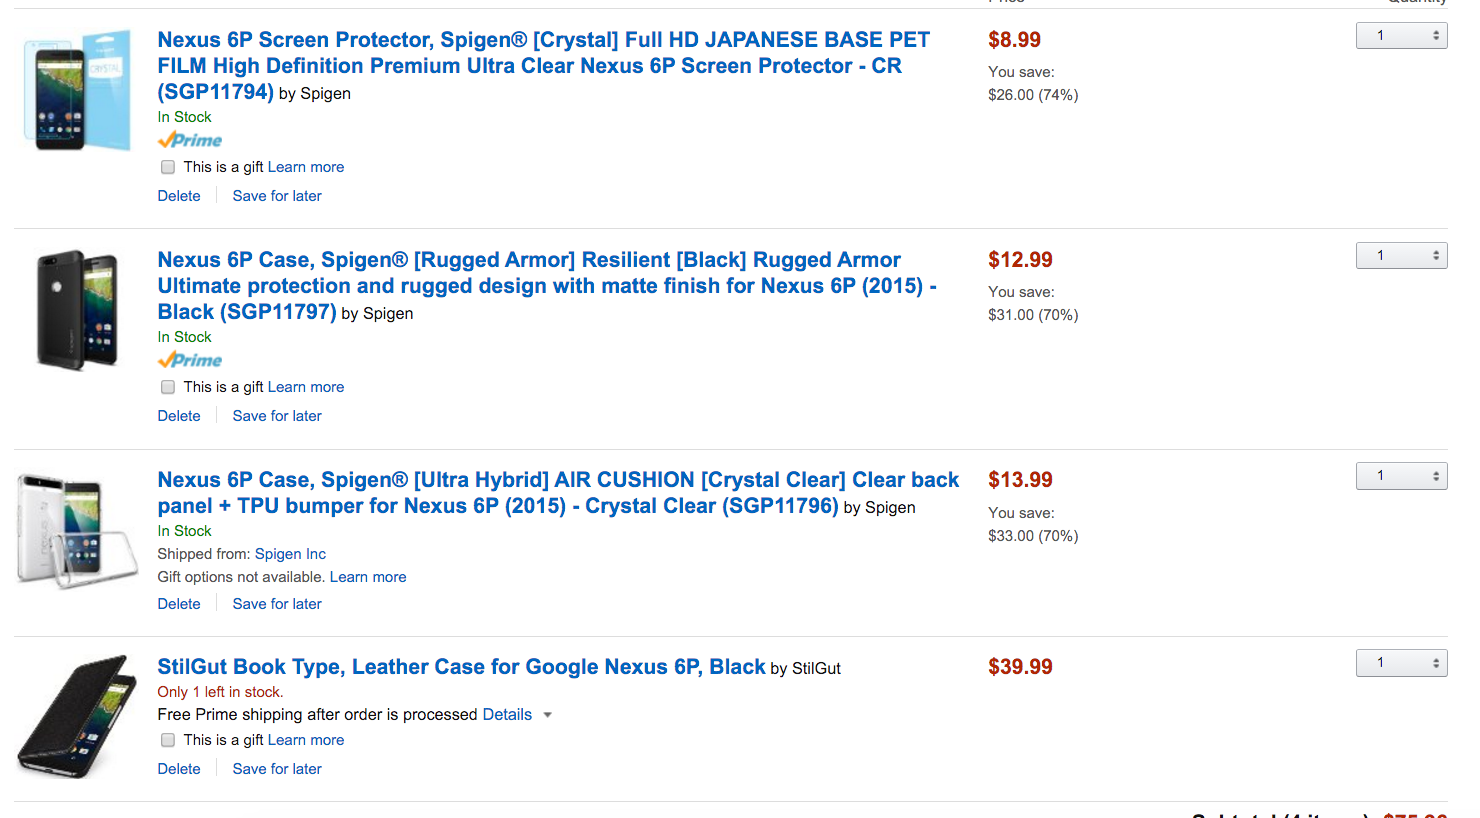Delete the Spigen screen protector from cart
Viewport: 1480px width, 818px height.
179,196
